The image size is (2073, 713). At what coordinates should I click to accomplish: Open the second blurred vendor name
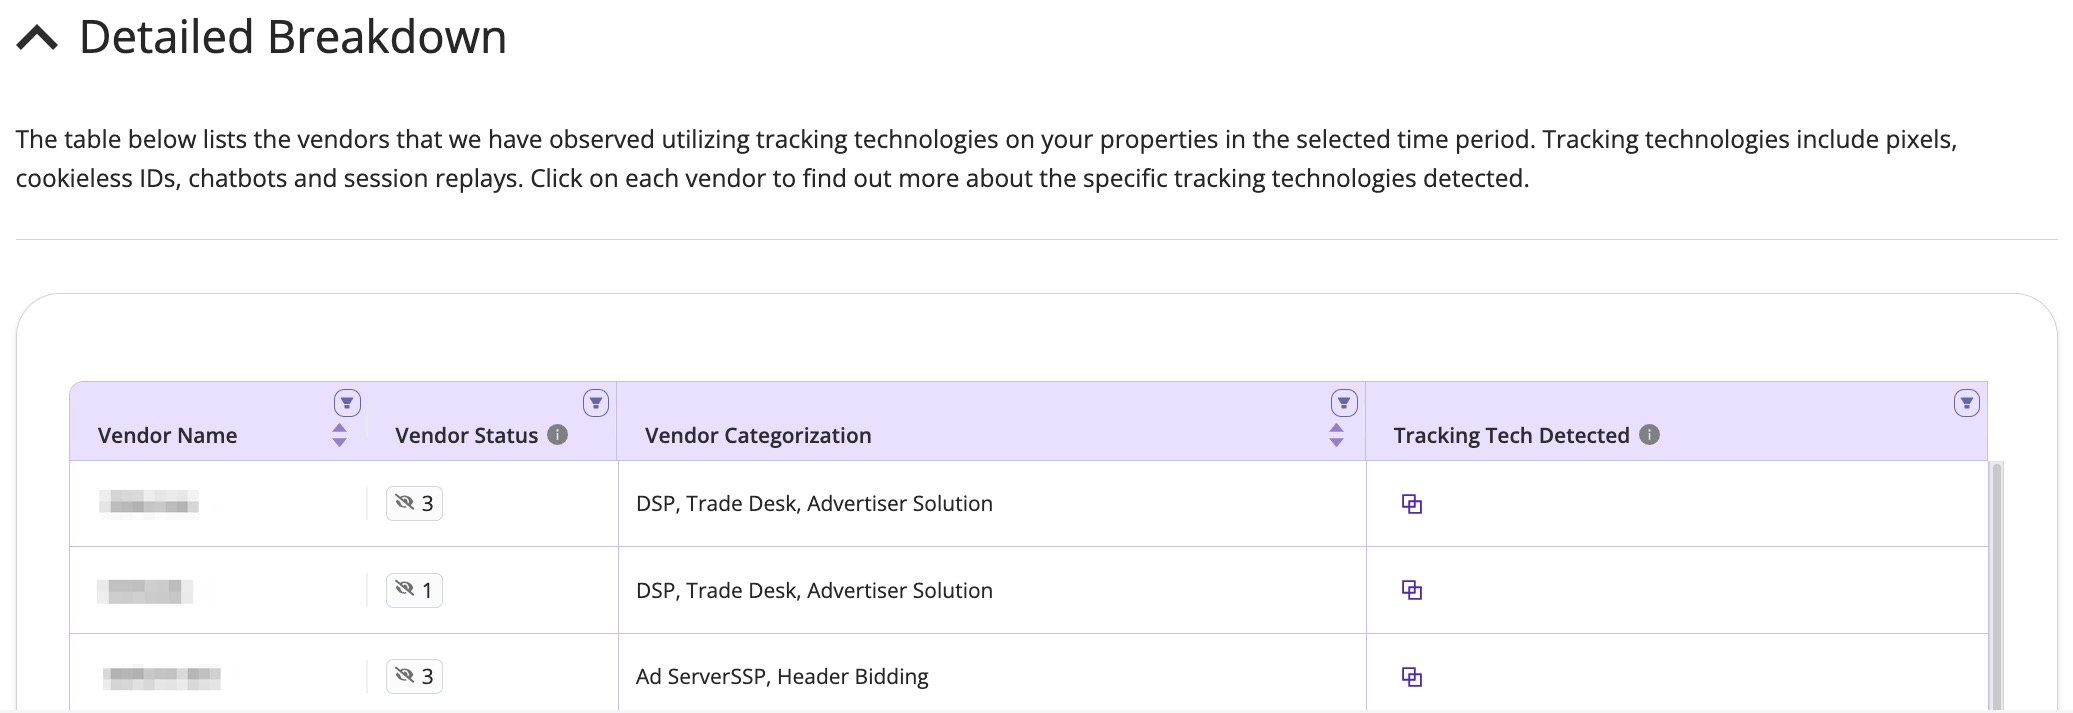145,591
